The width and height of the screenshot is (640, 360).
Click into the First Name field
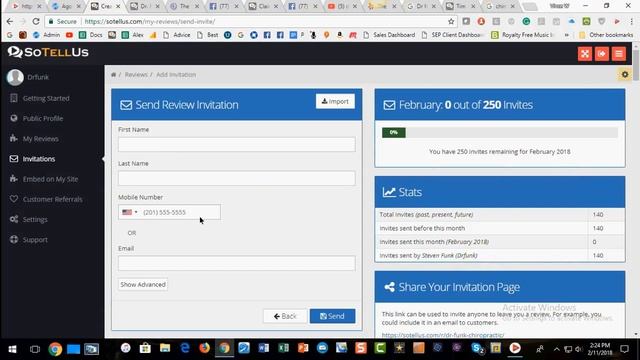click(x=237, y=144)
